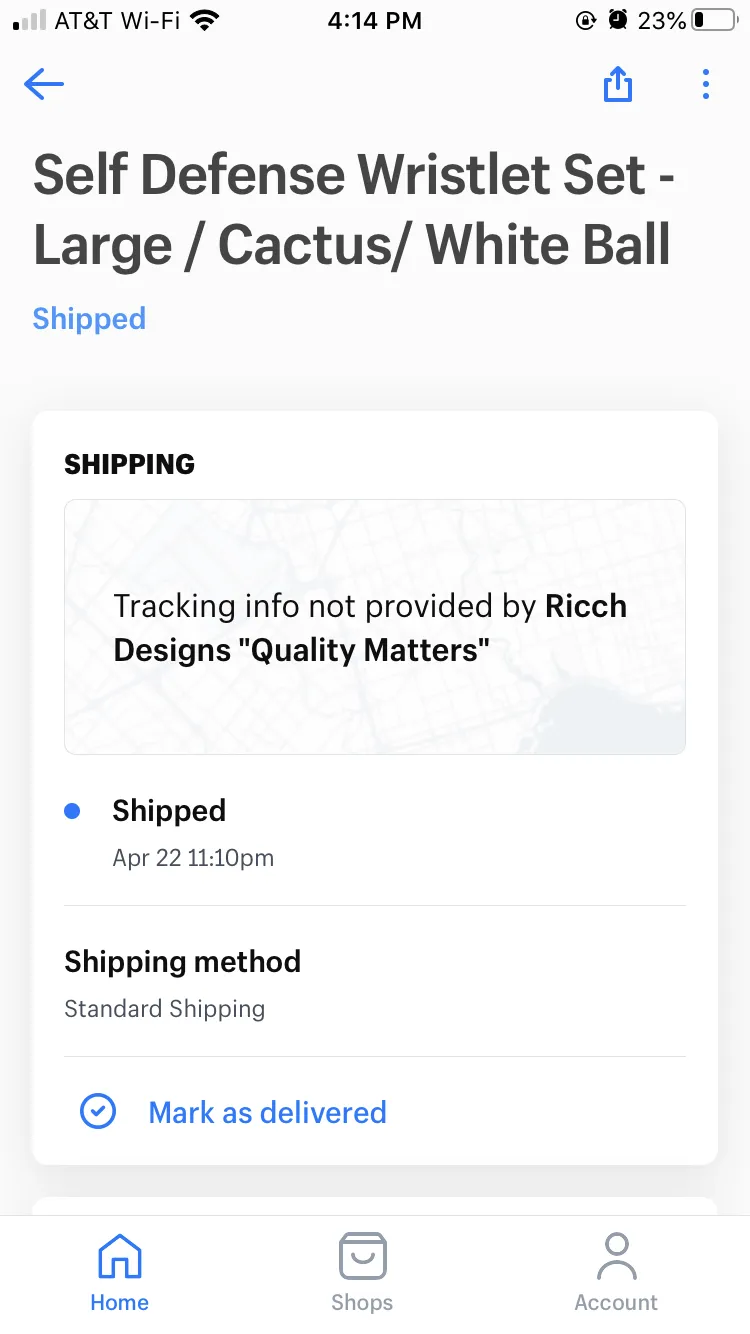Tap the battery indicator in status bar
750x1334 pixels.
click(x=713, y=20)
